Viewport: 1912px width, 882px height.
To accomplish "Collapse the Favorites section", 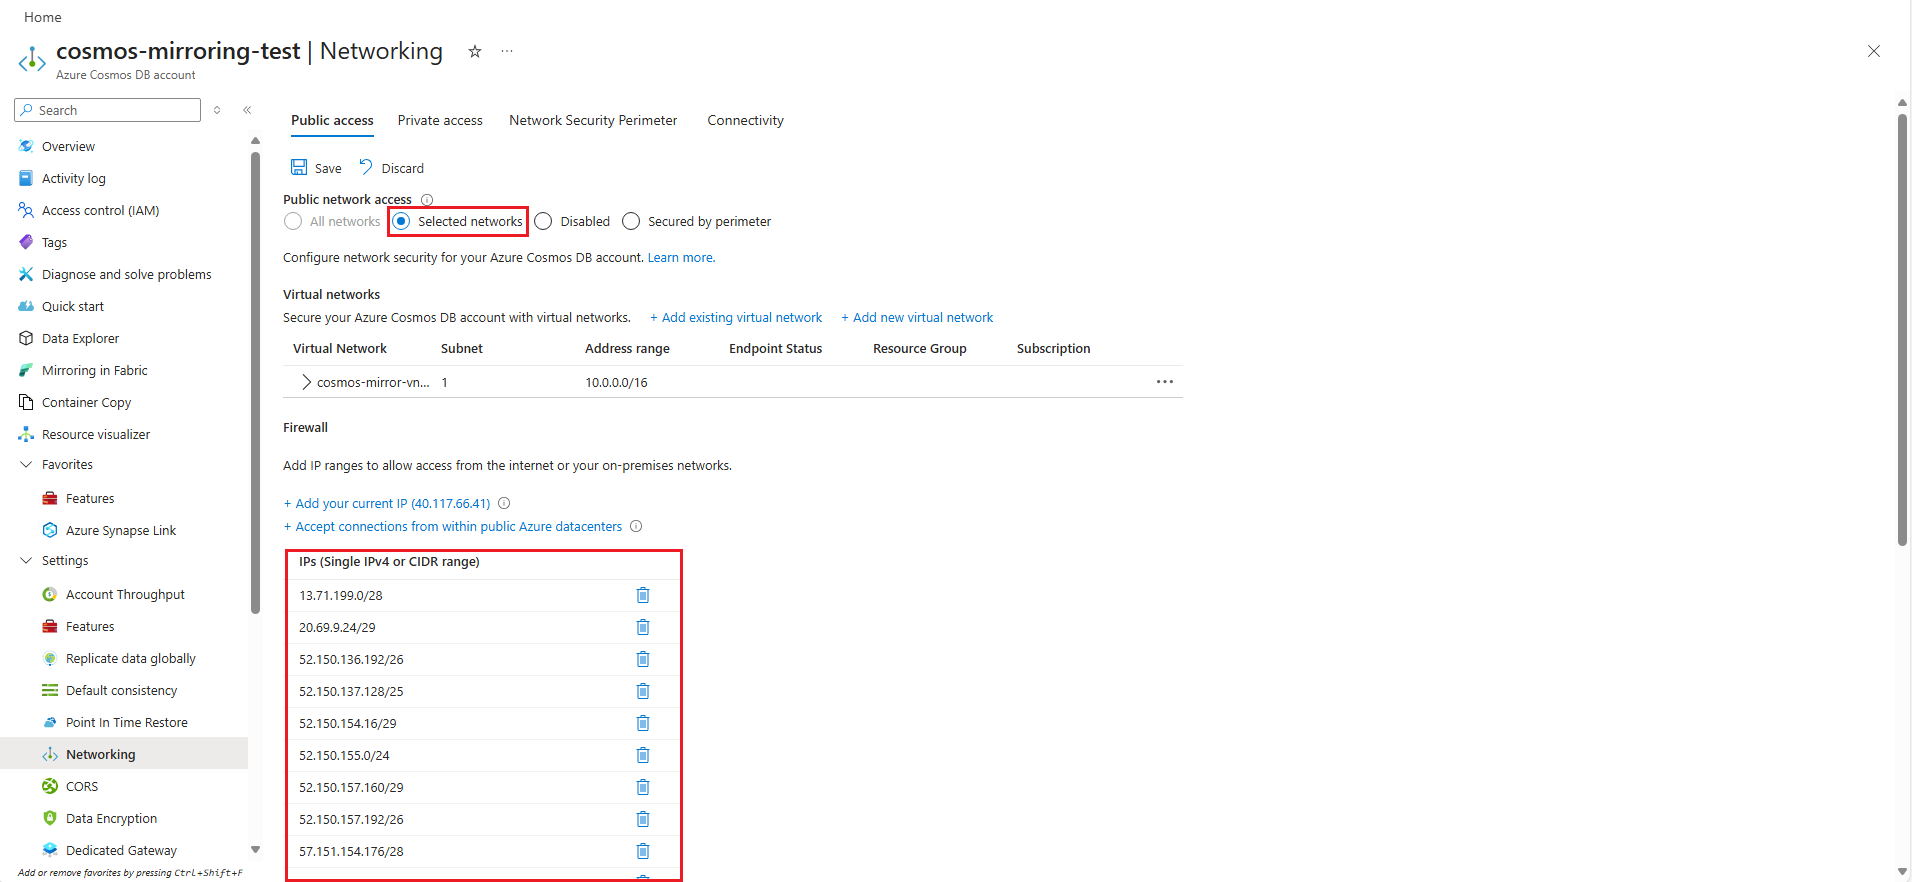I will click(26, 464).
